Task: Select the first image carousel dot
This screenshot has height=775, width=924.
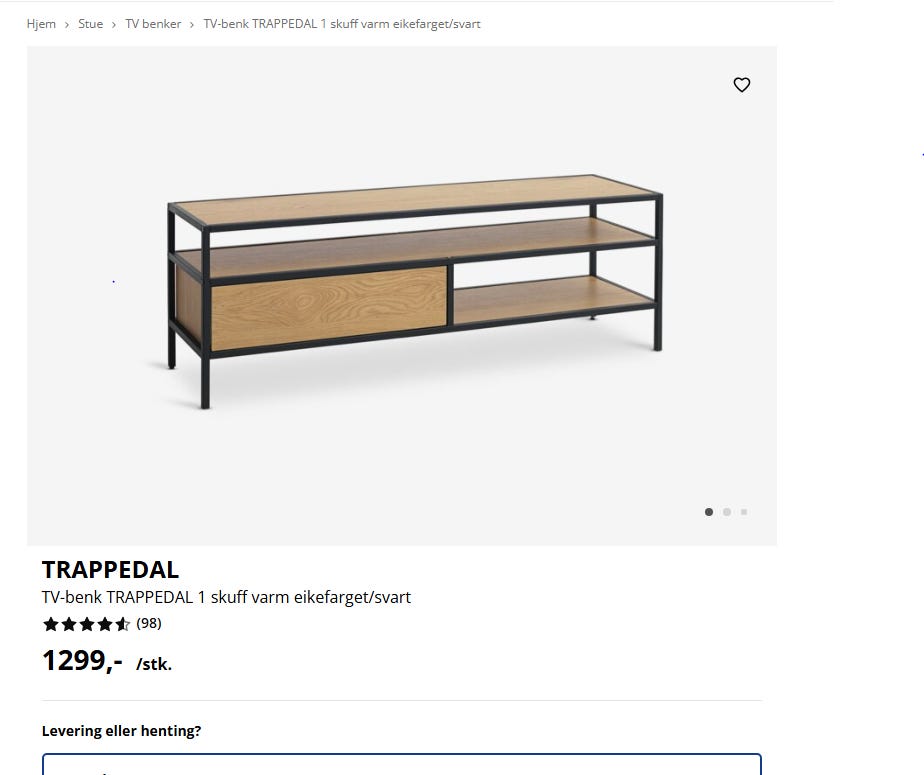Action: [x=709, y=512]
